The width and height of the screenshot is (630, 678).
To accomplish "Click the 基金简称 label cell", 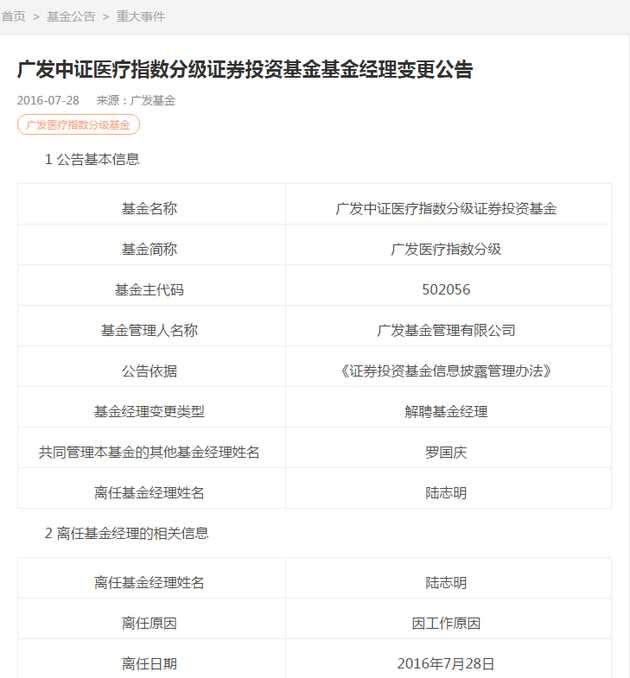I will [x=151, y=245].
